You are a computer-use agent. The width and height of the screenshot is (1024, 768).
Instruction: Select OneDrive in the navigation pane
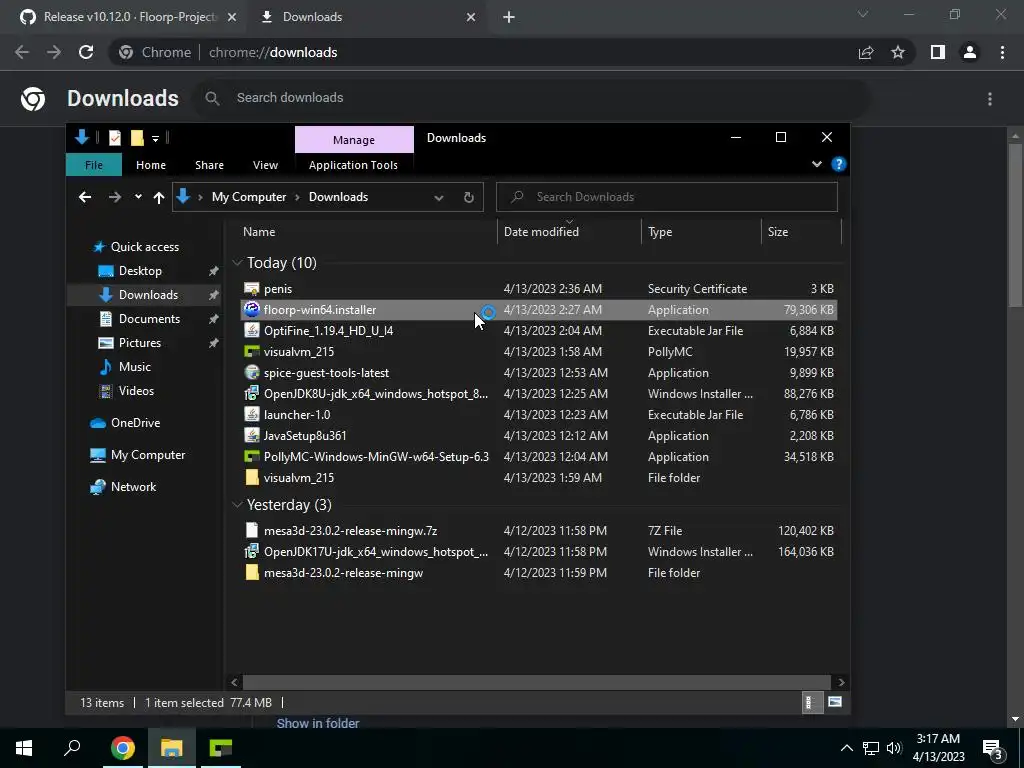click(x=135, y=423)
